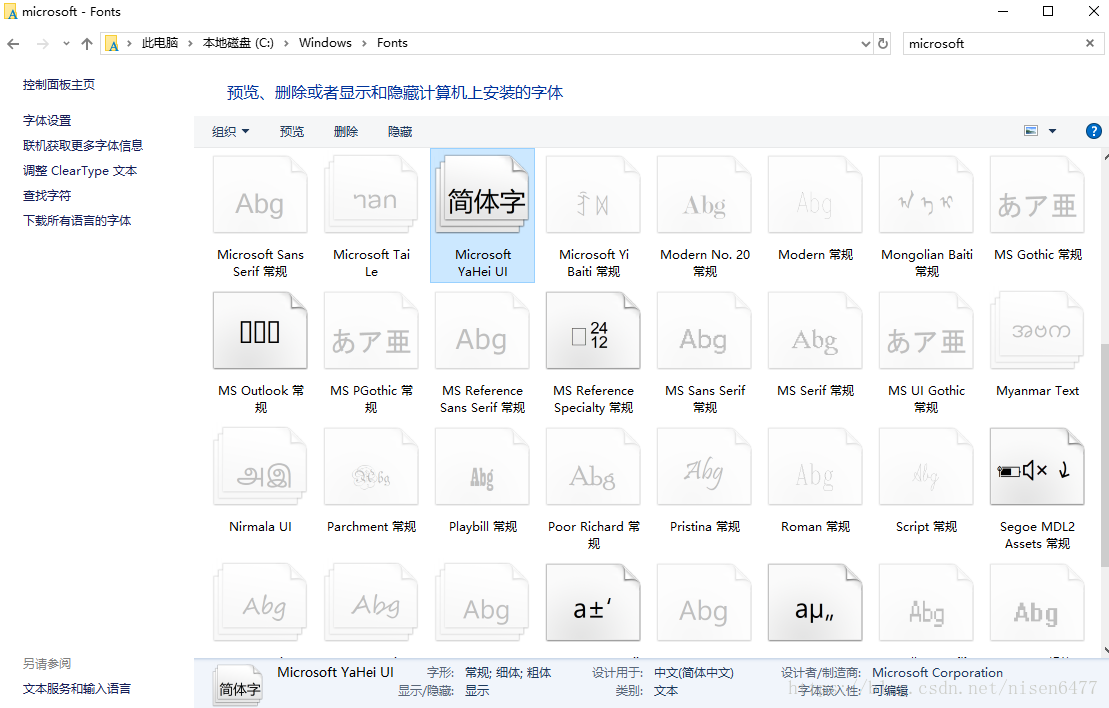1109x708 pixels.
Task: Select the Script font icon
Action: point(927,467)
